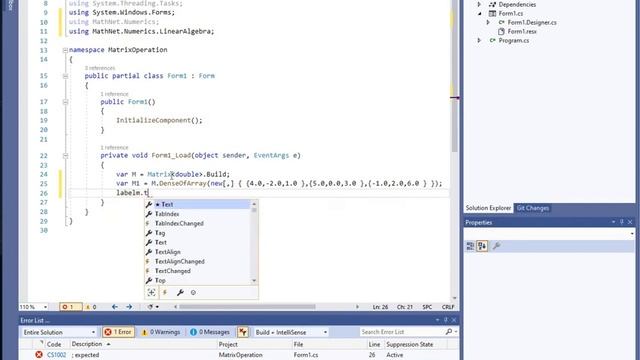
Task: Click the Search Error List field
Action: point(402,332)
